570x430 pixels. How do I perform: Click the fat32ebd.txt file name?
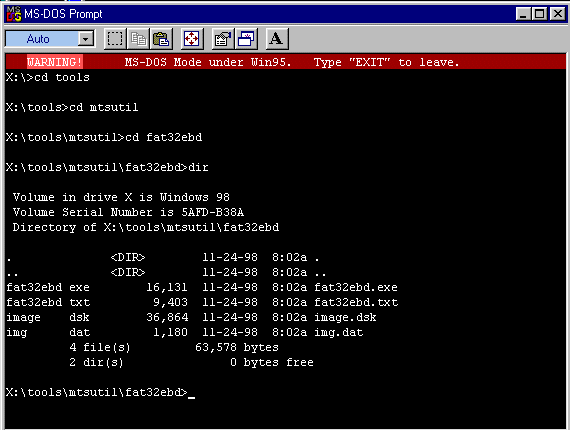356,302
